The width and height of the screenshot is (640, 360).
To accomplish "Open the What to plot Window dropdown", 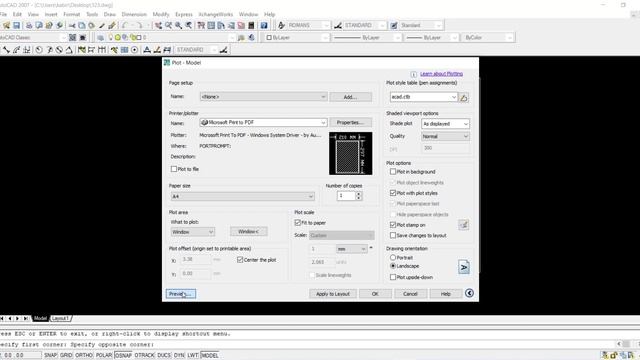I will (193, 232).
